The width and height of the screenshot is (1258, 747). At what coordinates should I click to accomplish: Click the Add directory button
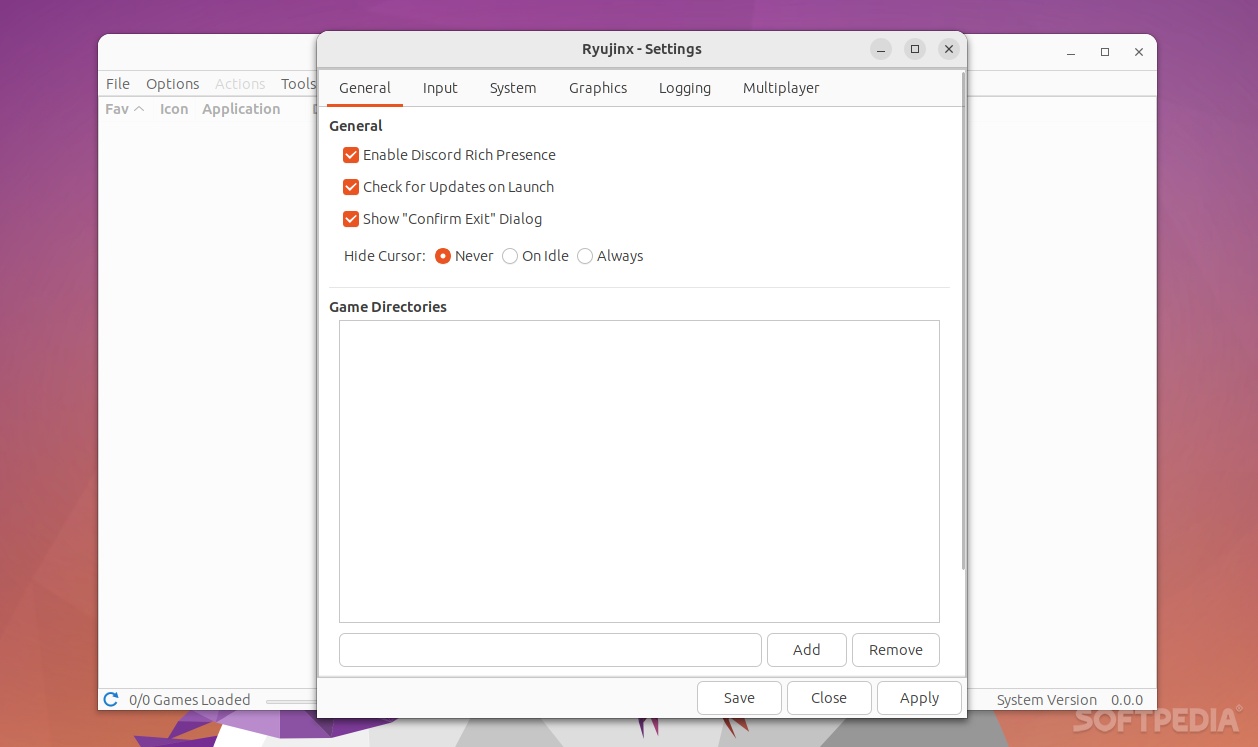coord(806,649)
